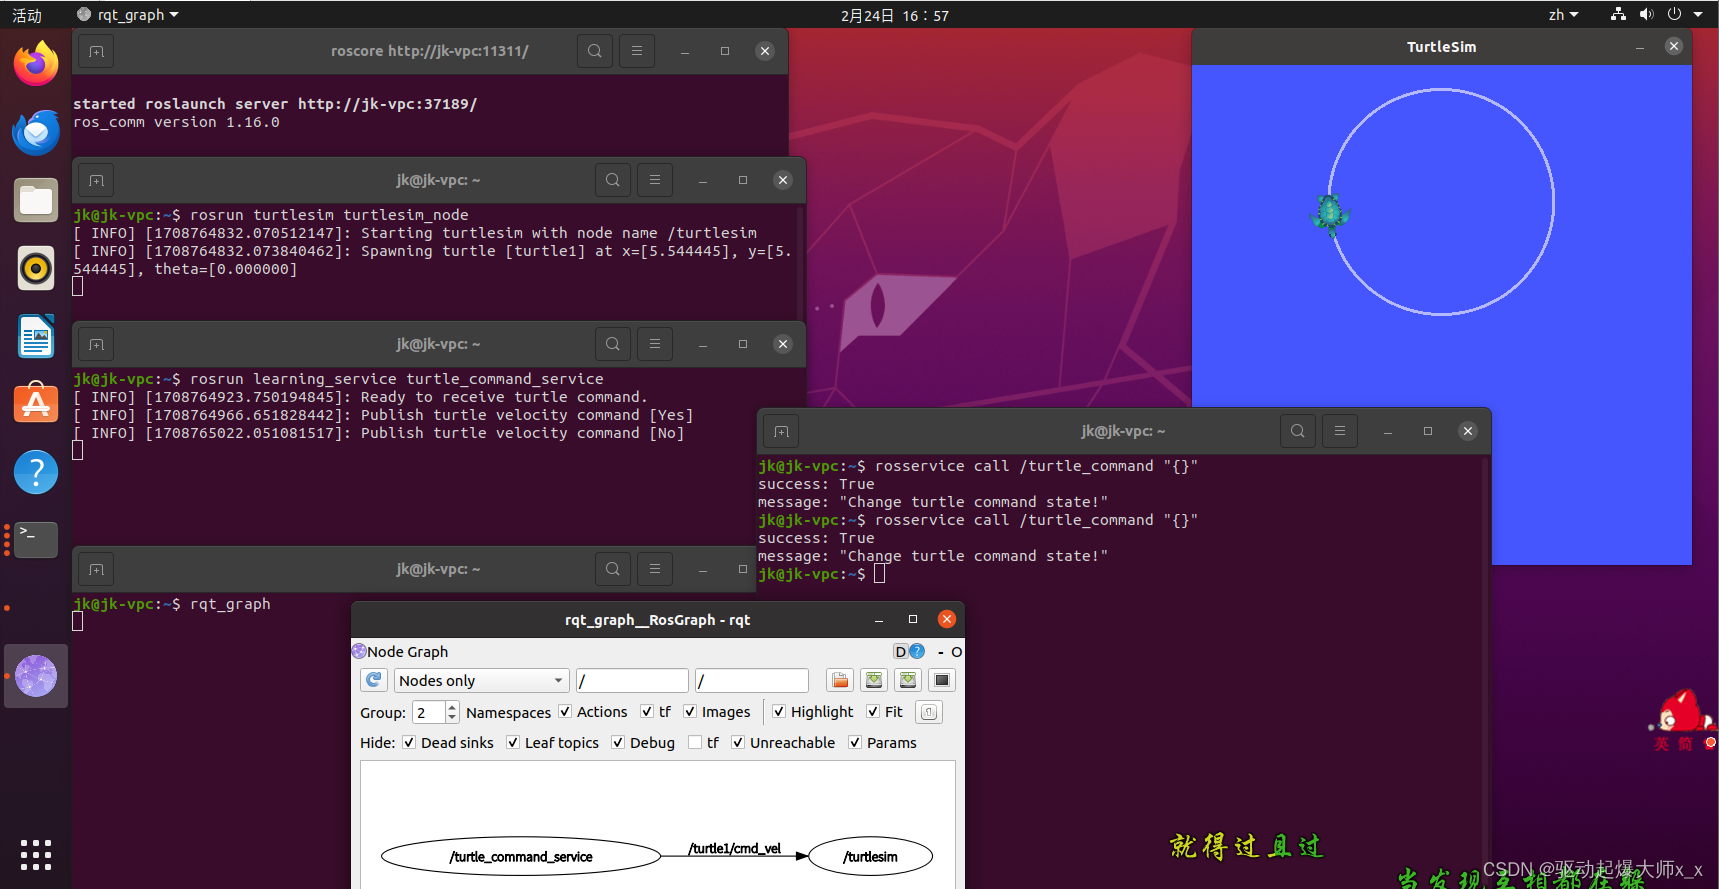Open Ubuntu Software from the dock

(x=36, y=403)
